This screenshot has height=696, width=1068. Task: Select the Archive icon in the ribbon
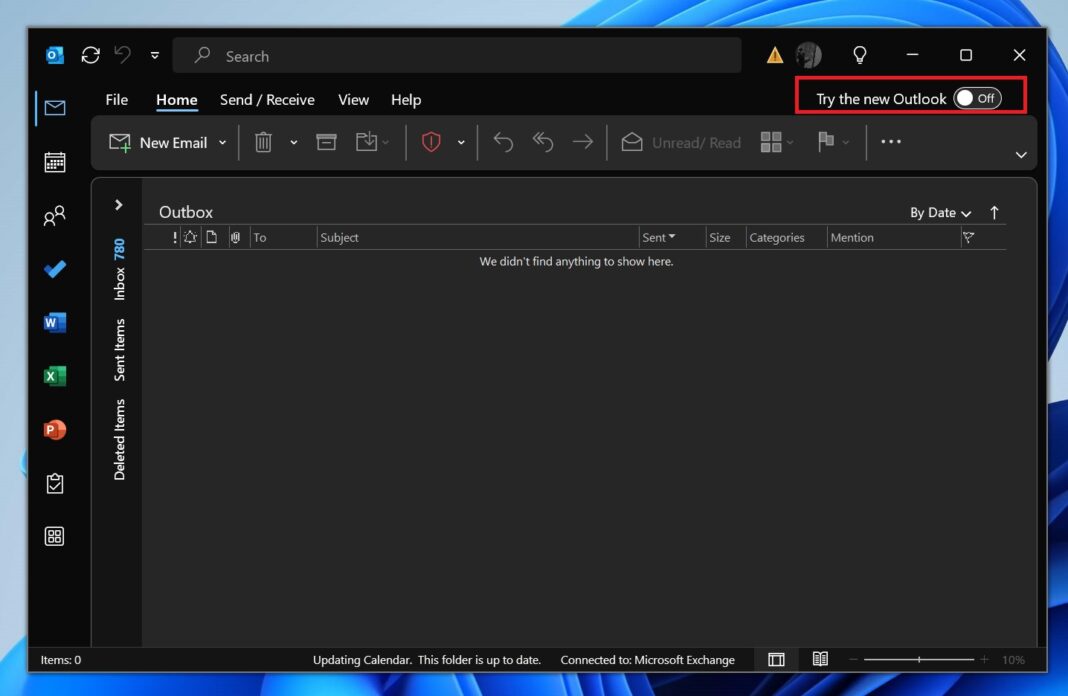coord(326,142)
